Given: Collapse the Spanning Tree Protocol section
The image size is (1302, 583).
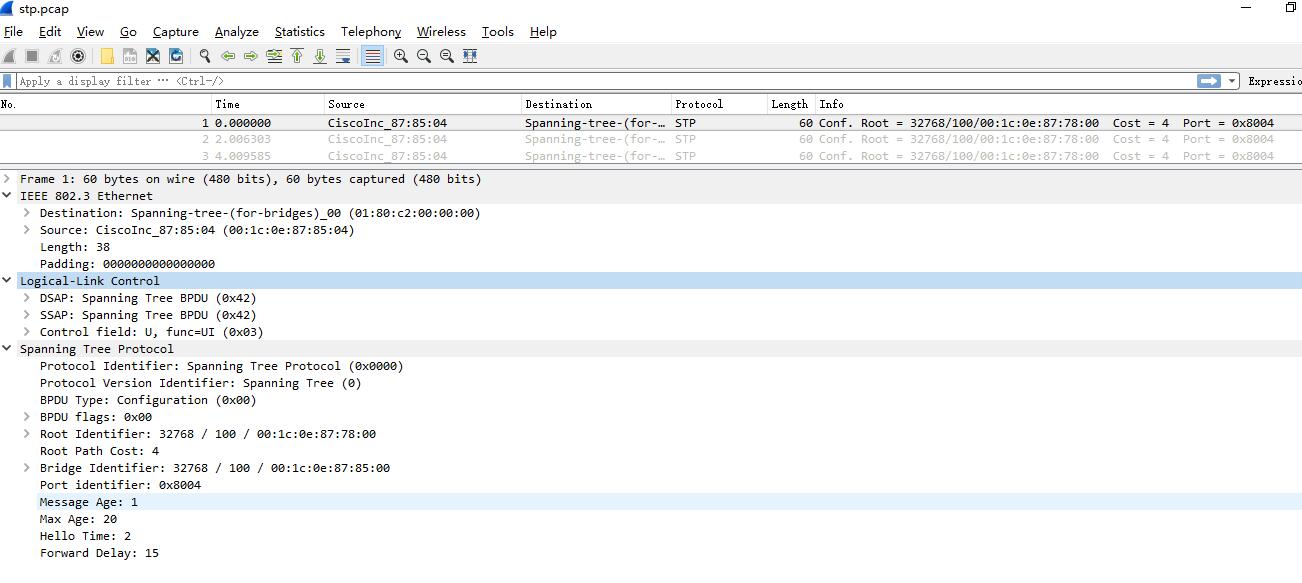Looking at the screenshot, I should coord(7,349).
